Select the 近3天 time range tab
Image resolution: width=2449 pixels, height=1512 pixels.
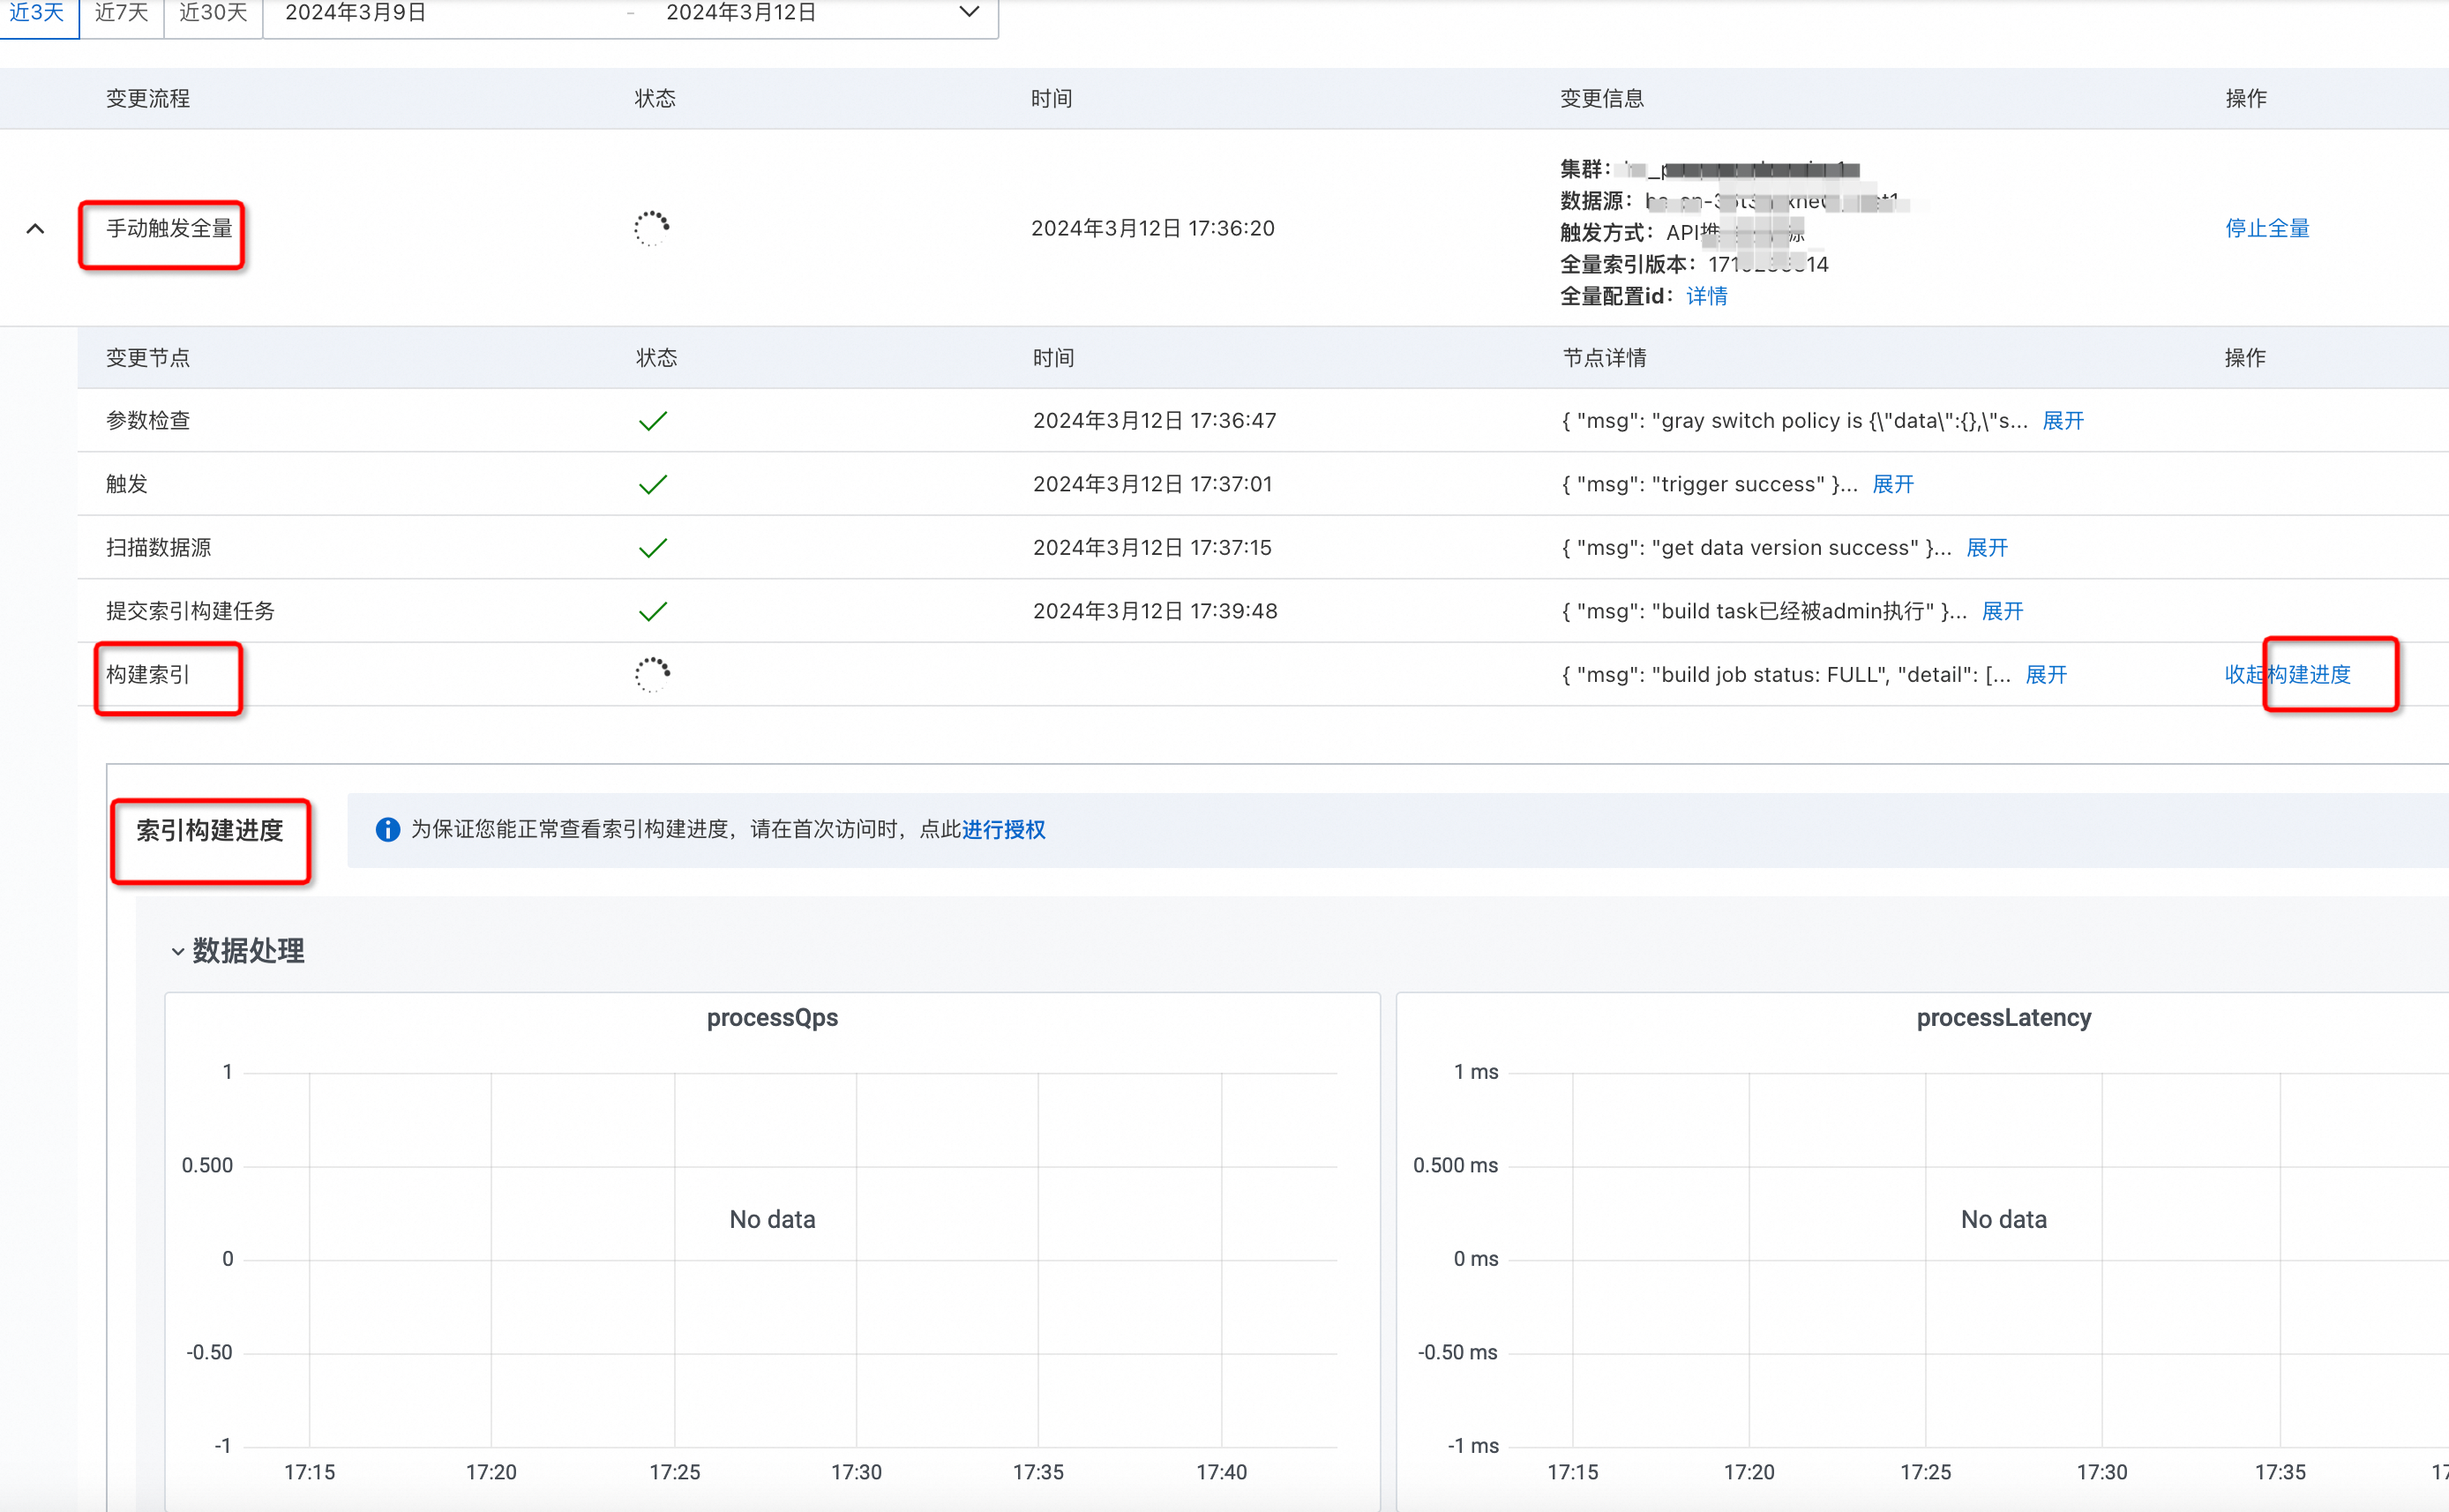(38, 14)
